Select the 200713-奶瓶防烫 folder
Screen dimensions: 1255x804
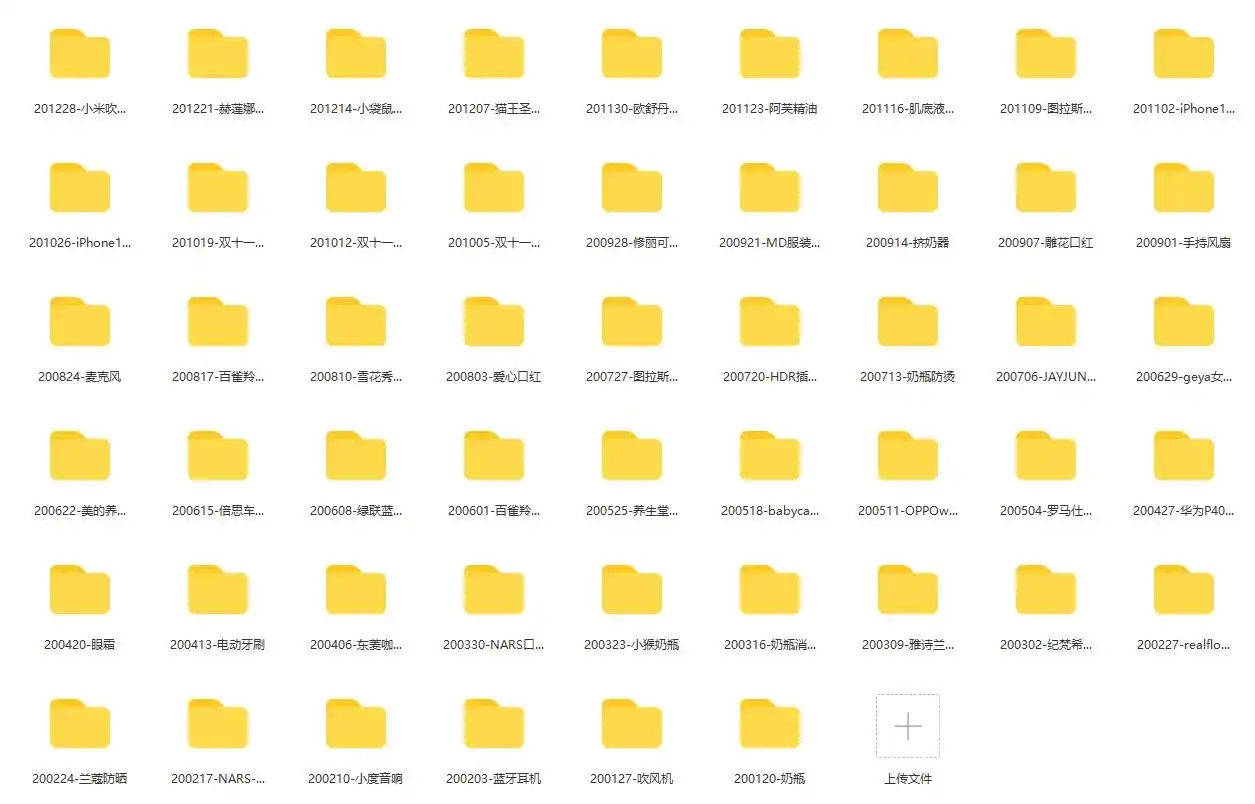point(907,322)
